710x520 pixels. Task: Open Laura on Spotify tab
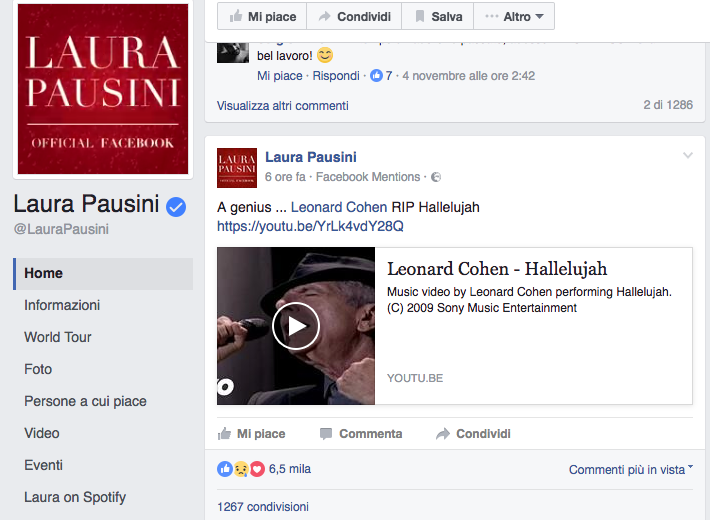click(x=75, y=497)
